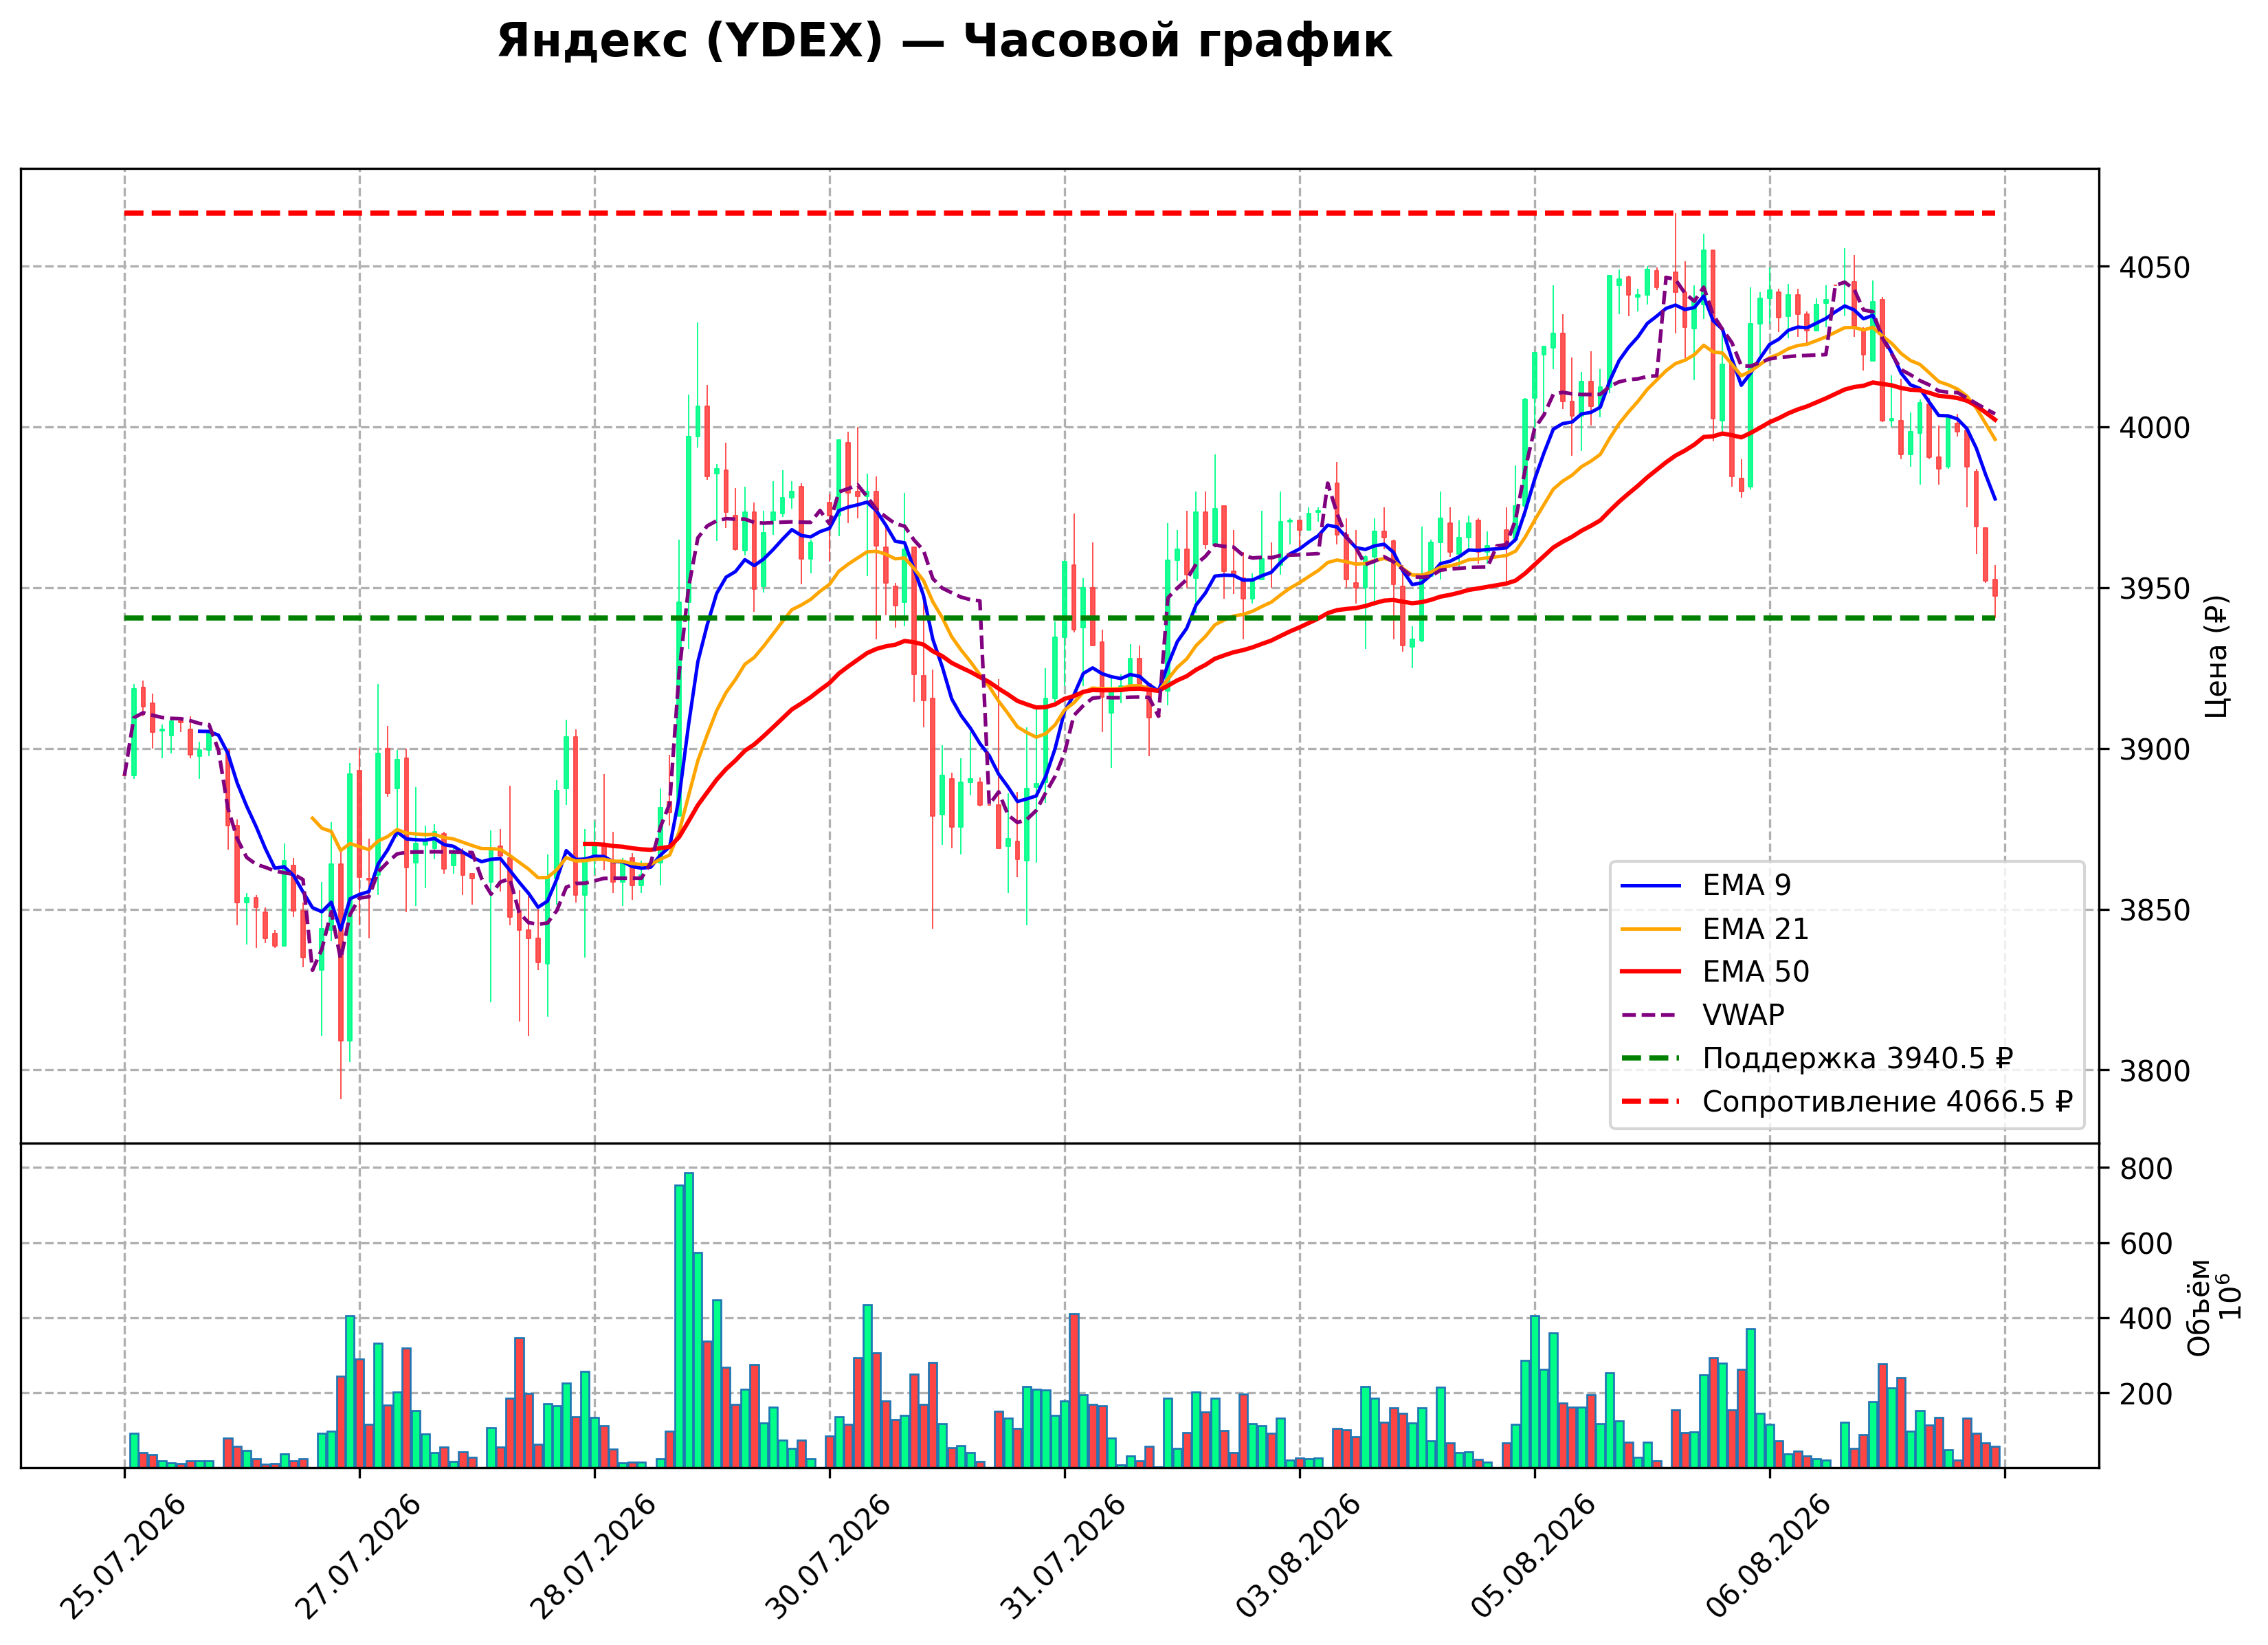
Task: Click the 800 volume axis label
Action: coord(2146,1169)
